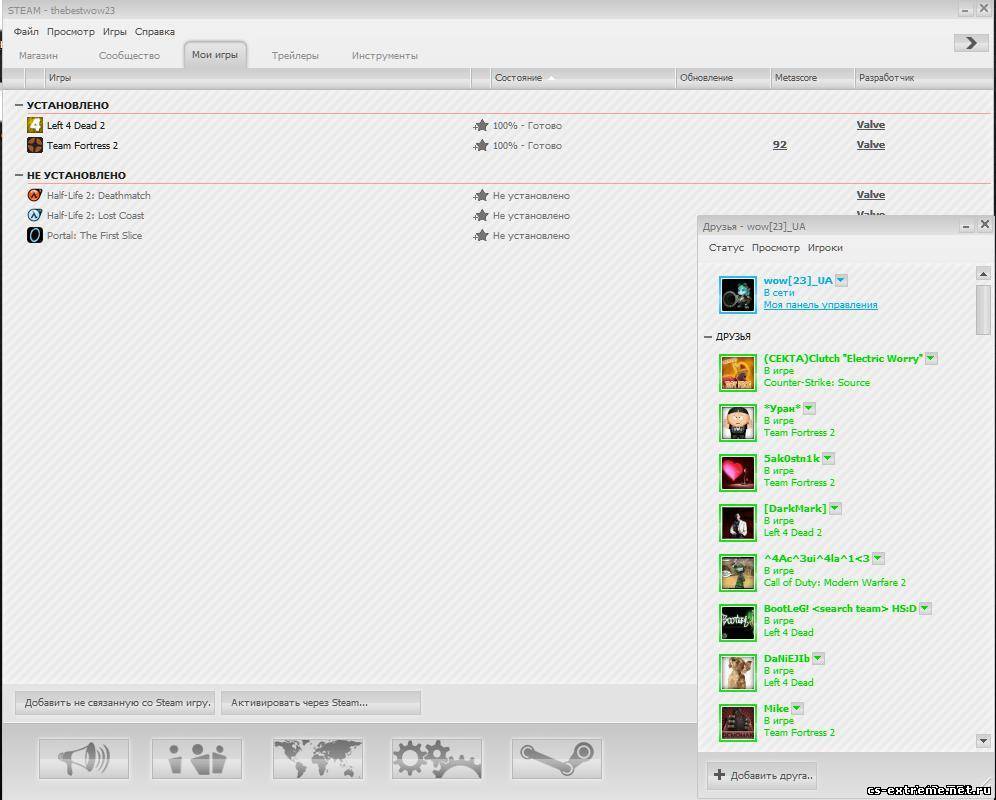Click wow[23]_UA own avatar
This screenshot has width=996, height=800.
(x=737, y=295)
